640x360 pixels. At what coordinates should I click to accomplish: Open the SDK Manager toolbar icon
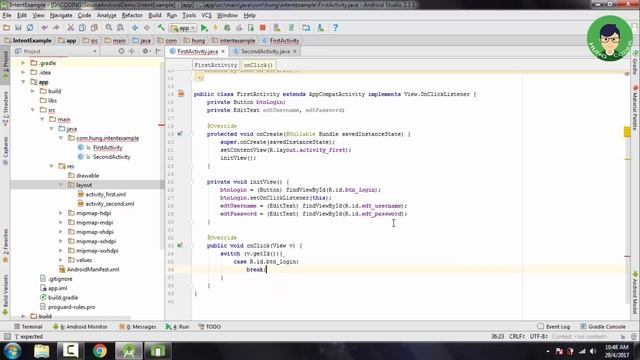click(320, 28)
